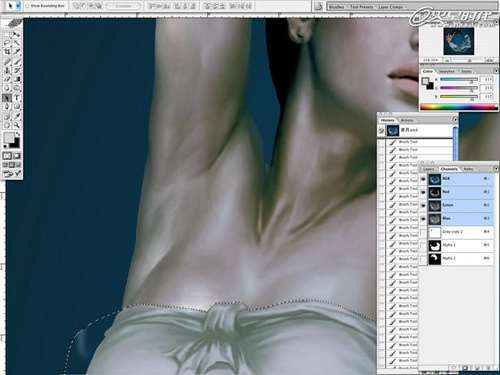Open the Channels panel options menu
Image resolution: width=500 pixels, height=375 pixels.
coord(496,169)
